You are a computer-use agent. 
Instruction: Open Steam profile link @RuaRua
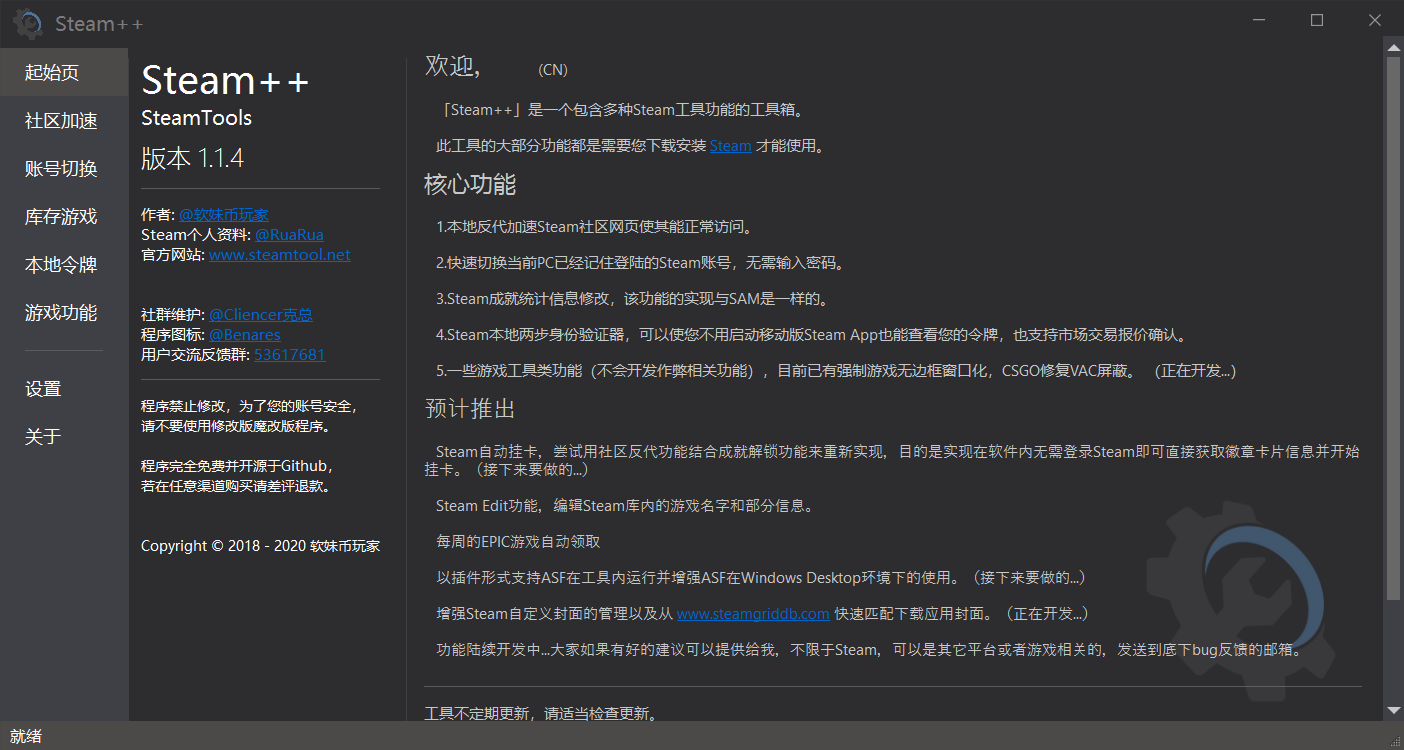click(289, 235)
